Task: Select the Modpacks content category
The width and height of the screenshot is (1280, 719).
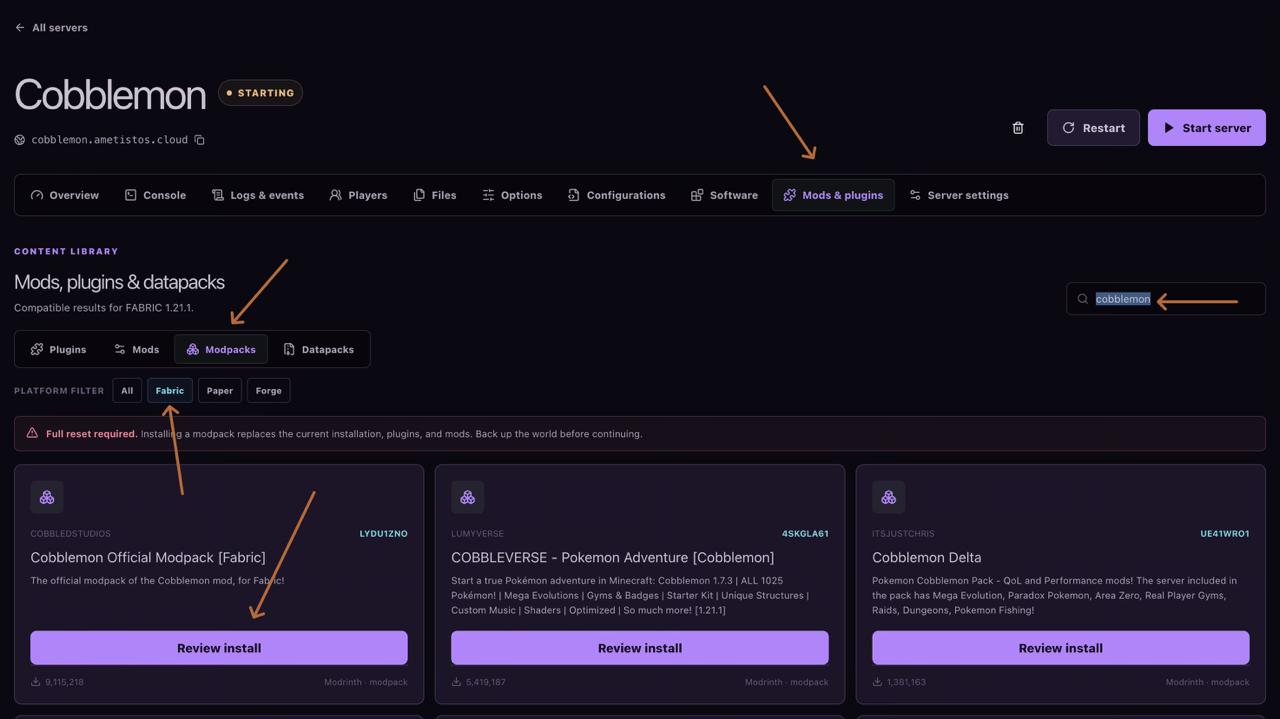Action: click(x=221, y=350)
